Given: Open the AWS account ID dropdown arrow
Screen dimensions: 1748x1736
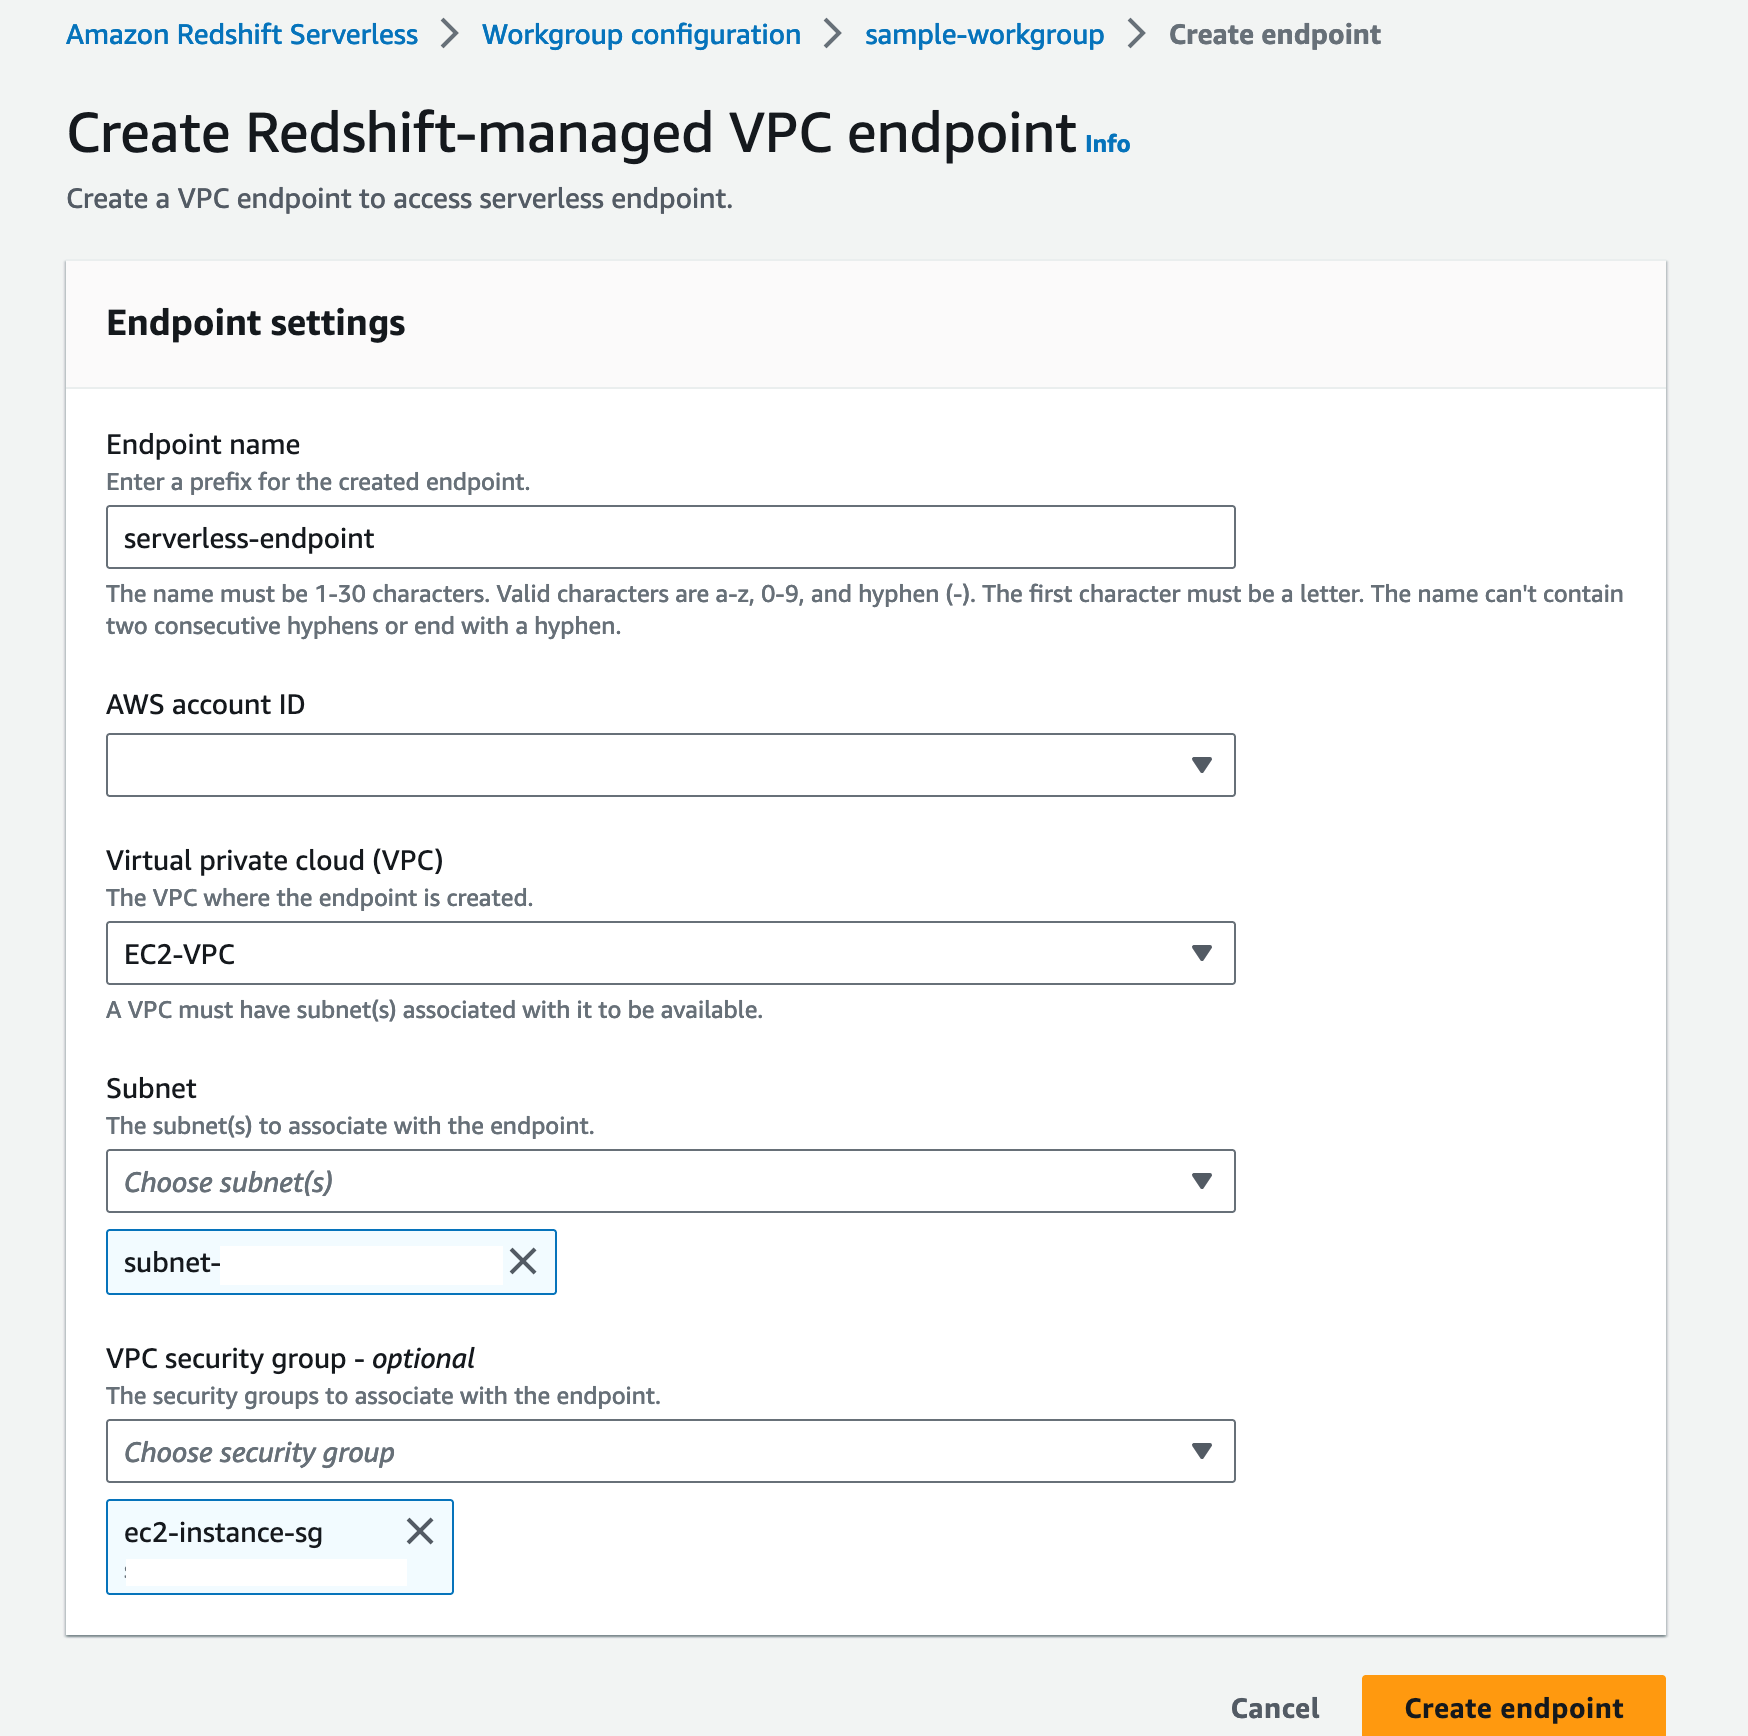Looking at the screenshot, I should tap(1202, 765).
